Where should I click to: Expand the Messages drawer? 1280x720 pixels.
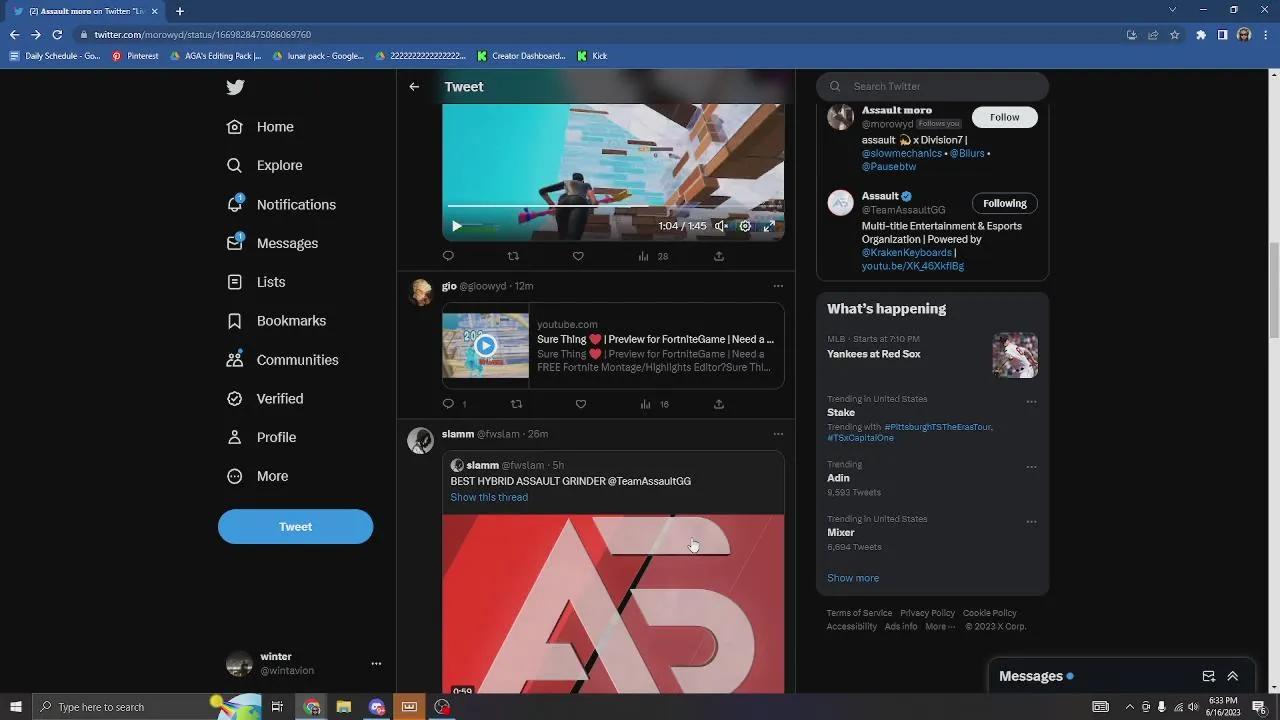click(x=1232, y=676)
